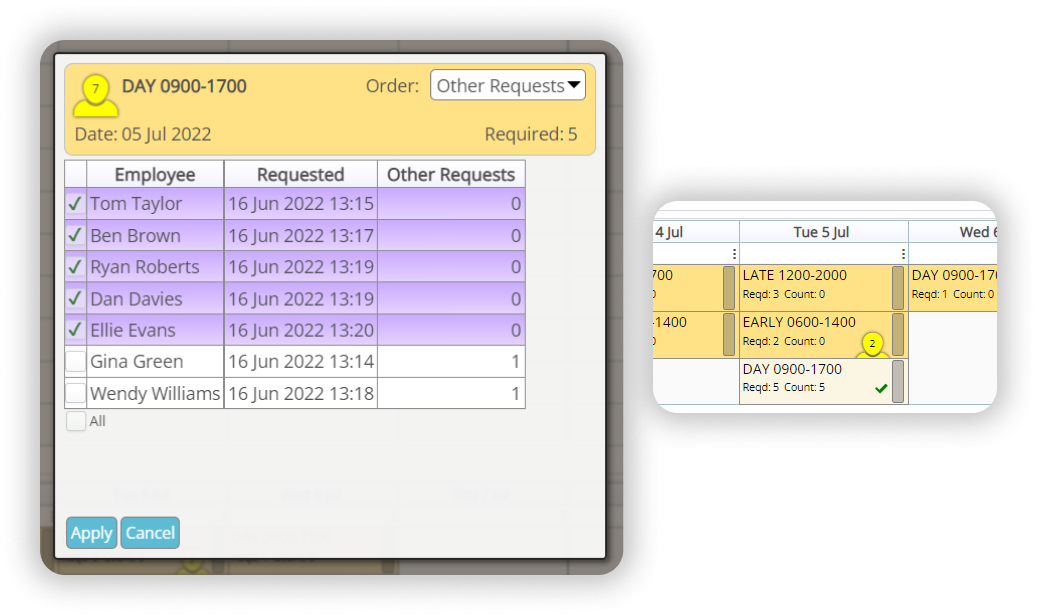The image size is (1037, 615).
Task: Select Wendy Williams's row in the table
Action: (x=155, y=393)
